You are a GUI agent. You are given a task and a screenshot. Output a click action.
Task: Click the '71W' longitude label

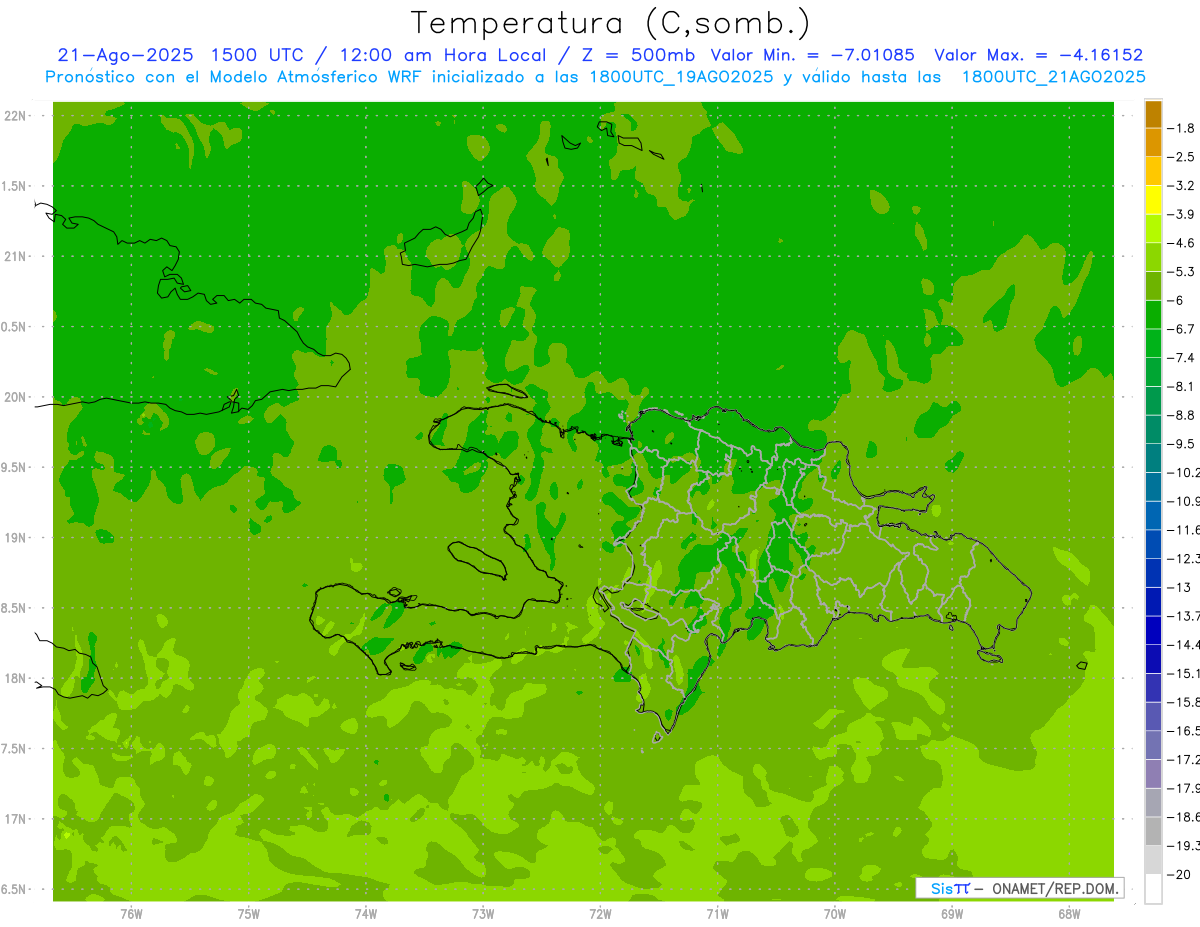(717, 914)
